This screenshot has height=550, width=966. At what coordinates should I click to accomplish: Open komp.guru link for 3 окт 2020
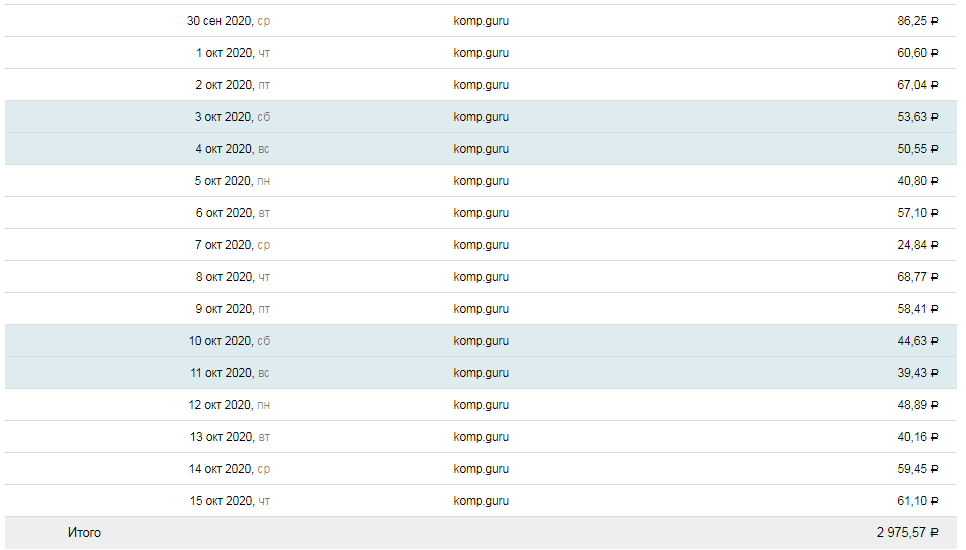481,117
